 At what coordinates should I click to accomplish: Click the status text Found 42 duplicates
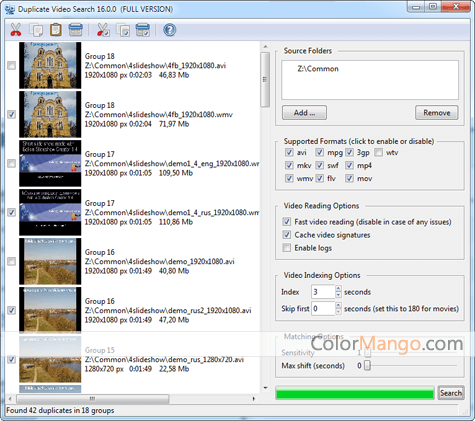(x=60, y=410)
